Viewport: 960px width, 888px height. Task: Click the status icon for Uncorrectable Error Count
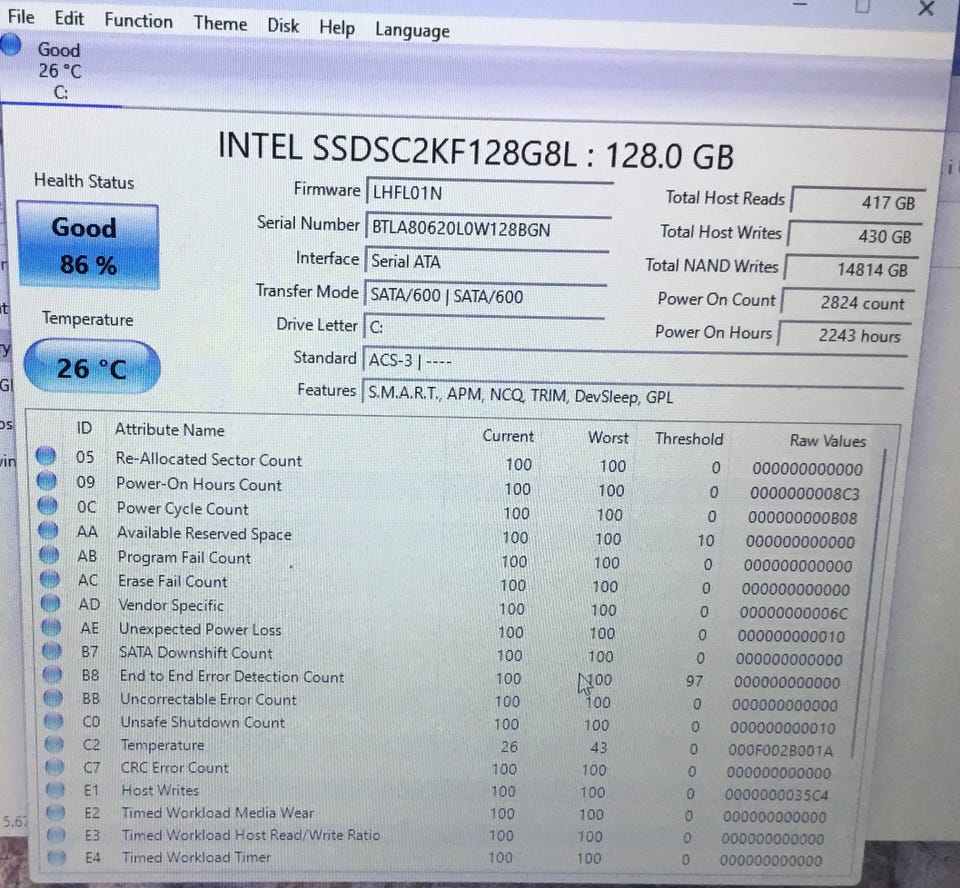[53, 698]
